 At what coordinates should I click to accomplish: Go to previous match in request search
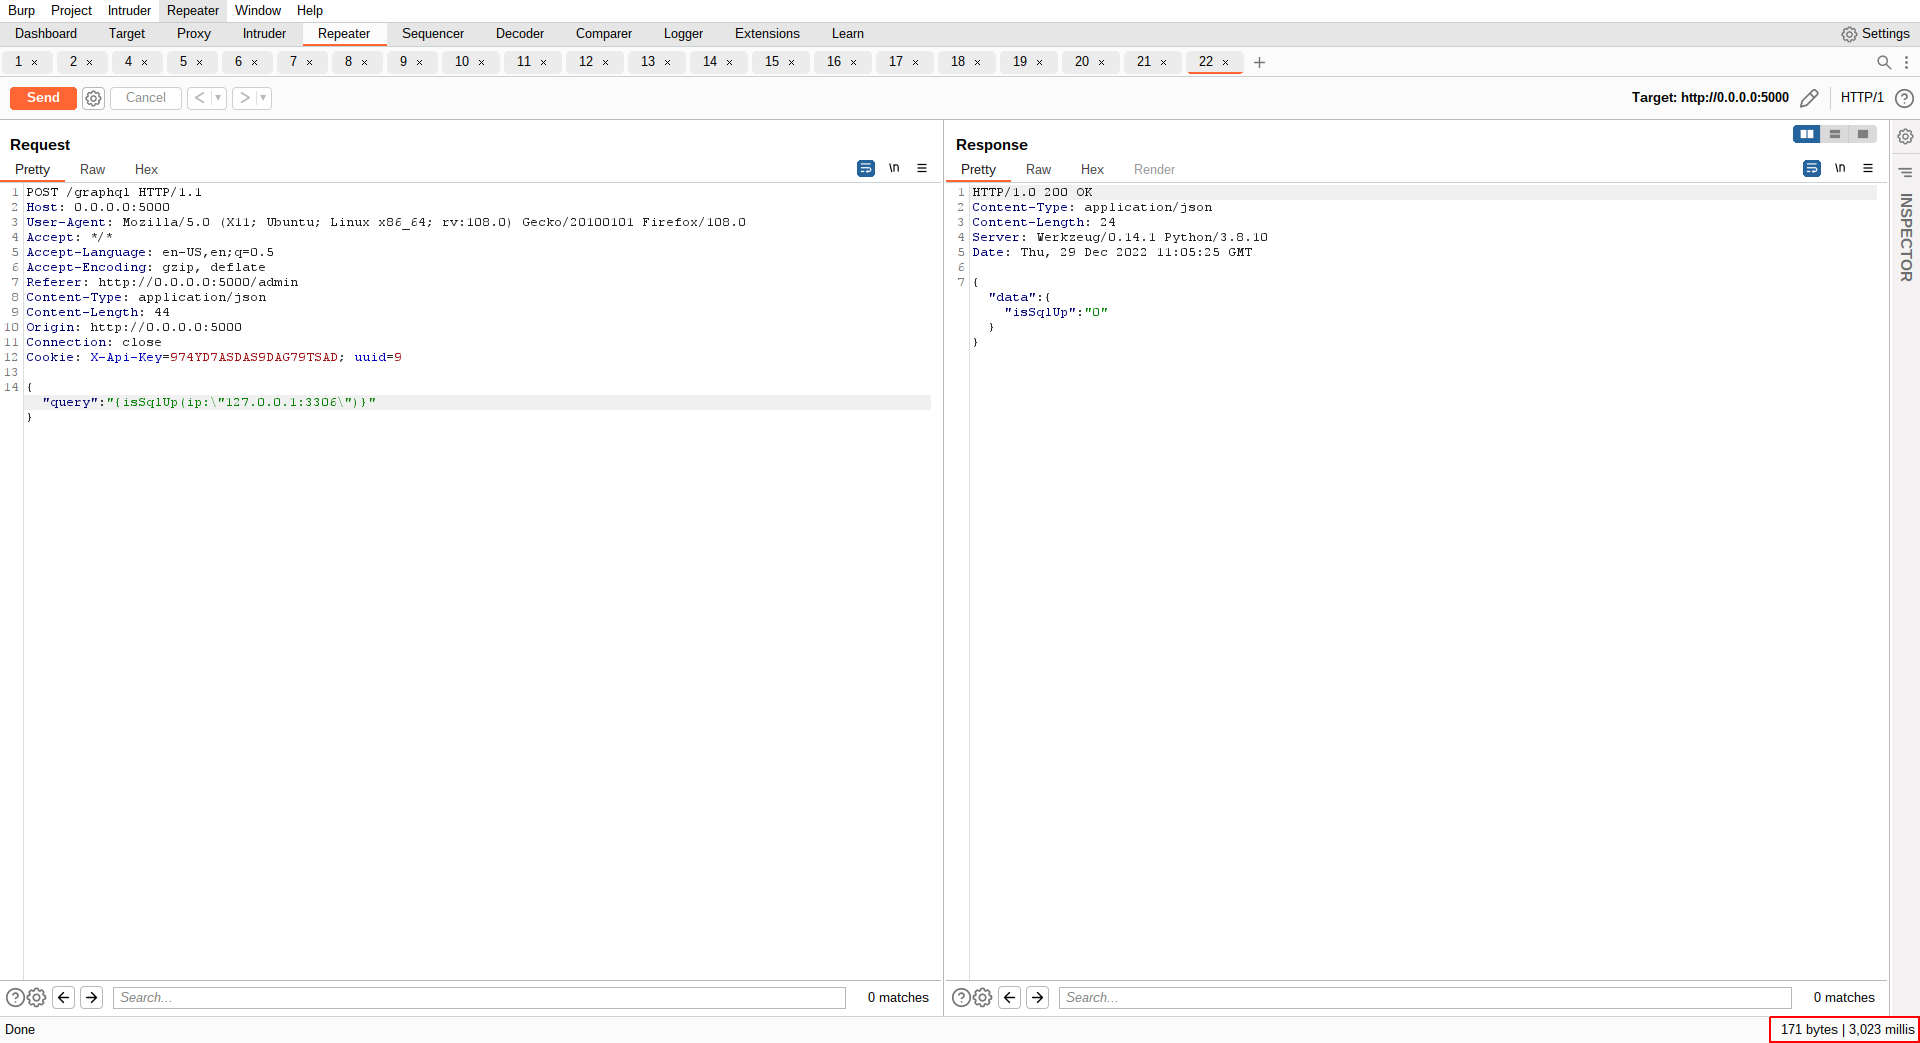[x=64, y=997]
